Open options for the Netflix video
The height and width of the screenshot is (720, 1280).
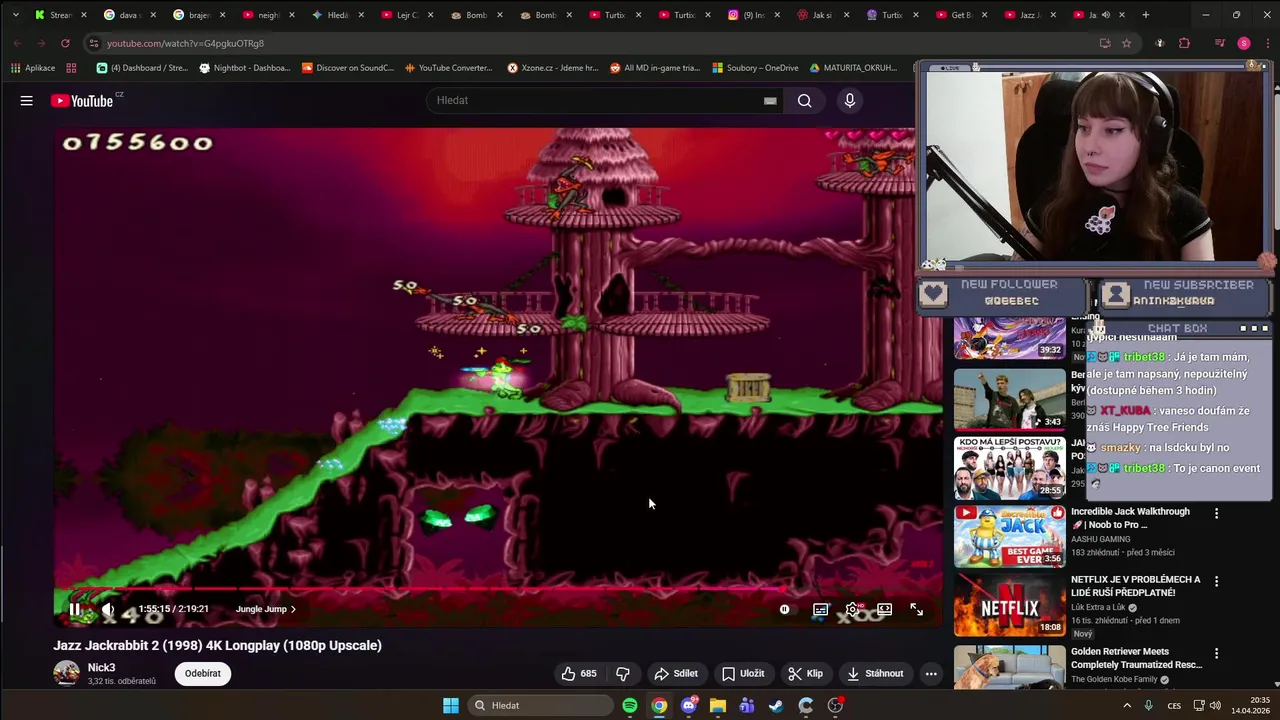point(1216,581)
